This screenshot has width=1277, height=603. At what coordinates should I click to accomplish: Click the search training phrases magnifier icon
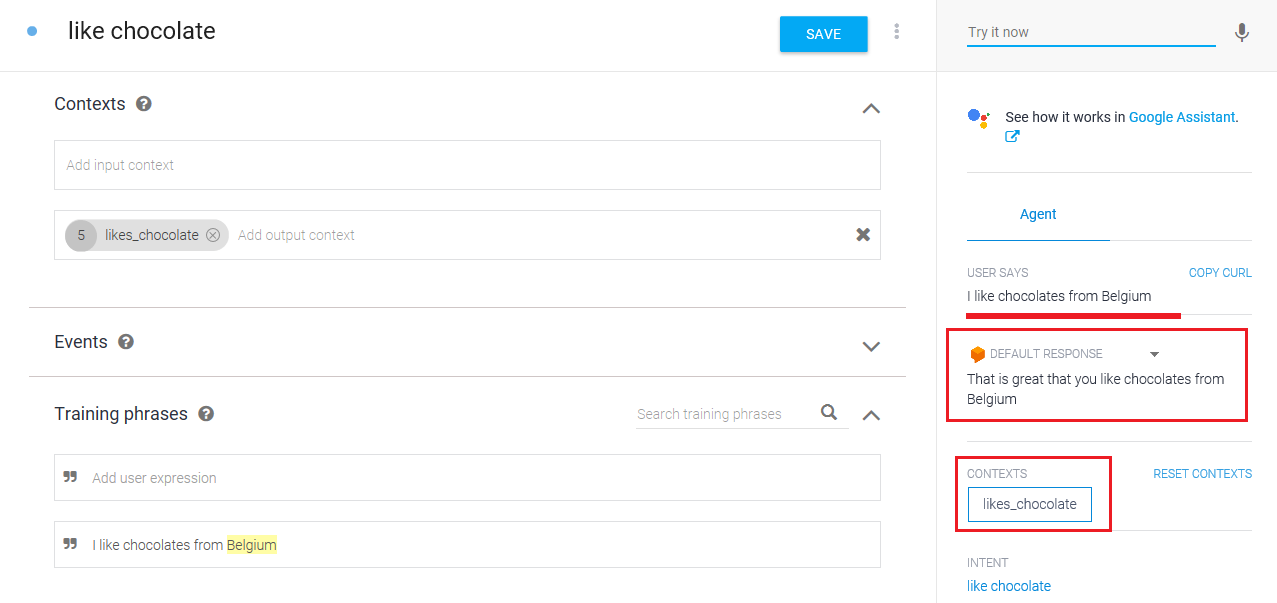click(829, 413)
